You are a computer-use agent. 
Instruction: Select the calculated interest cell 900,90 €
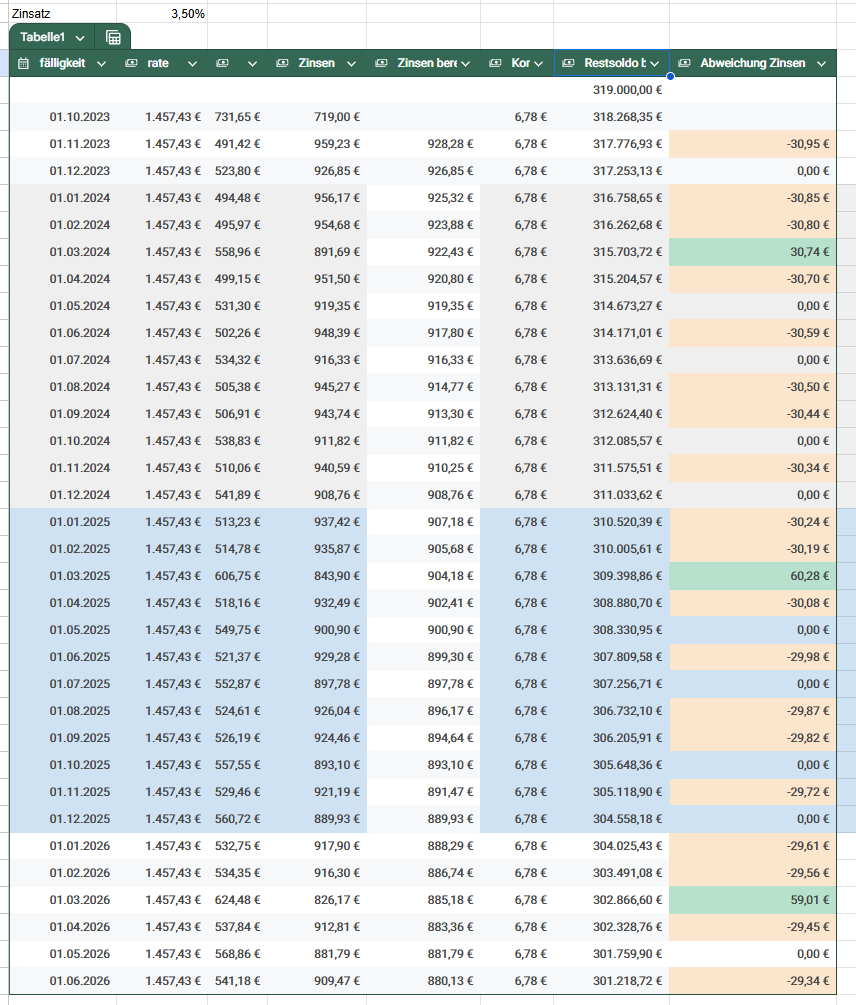tap(424, 629)
